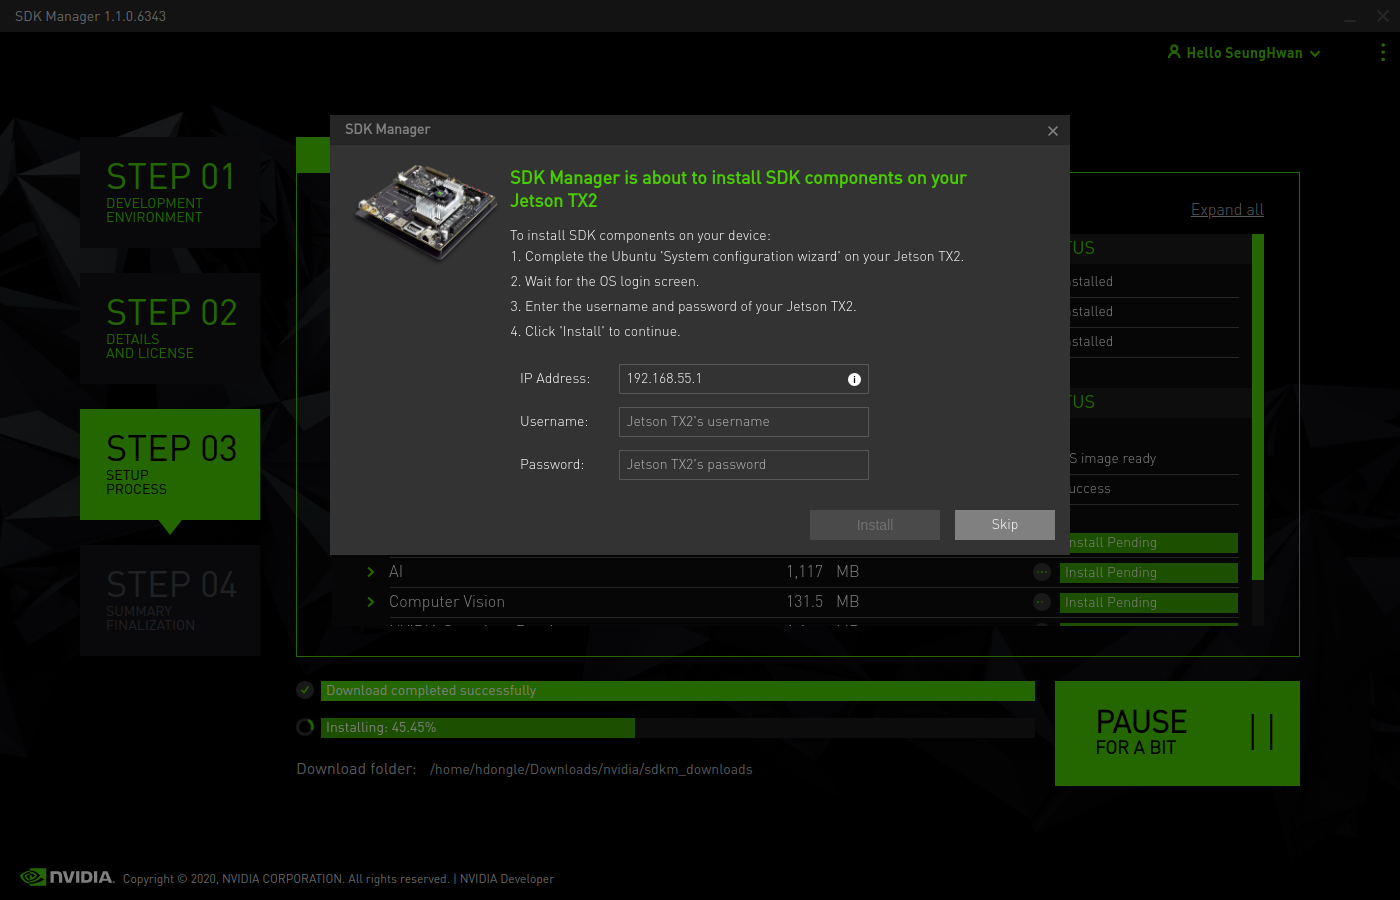Close the SDK Manager dialog
Viewport: 1400px width, 900px height.
(1053, 131)
